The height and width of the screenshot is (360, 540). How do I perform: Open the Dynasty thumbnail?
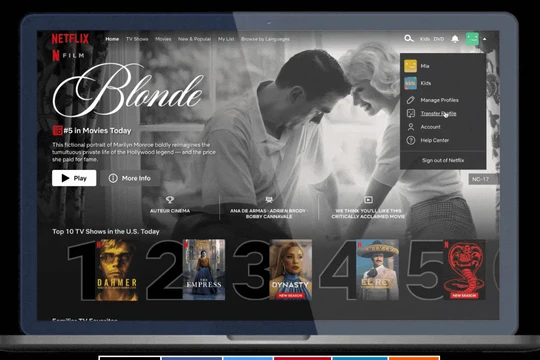[x=291, y=270]
